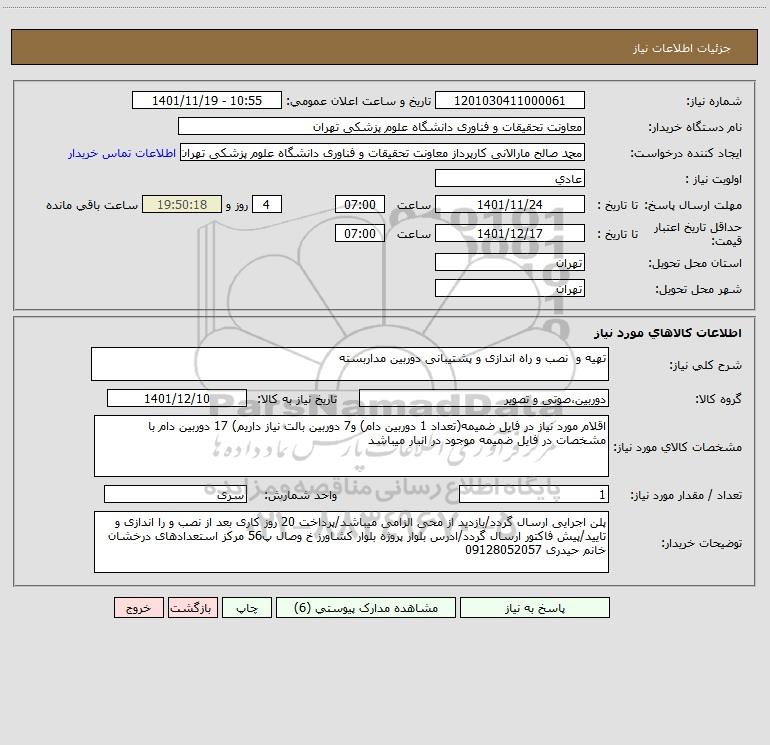770x745 pixels.
Task: Click the countdown timer 19:50:18
Action: coord(182,204)
